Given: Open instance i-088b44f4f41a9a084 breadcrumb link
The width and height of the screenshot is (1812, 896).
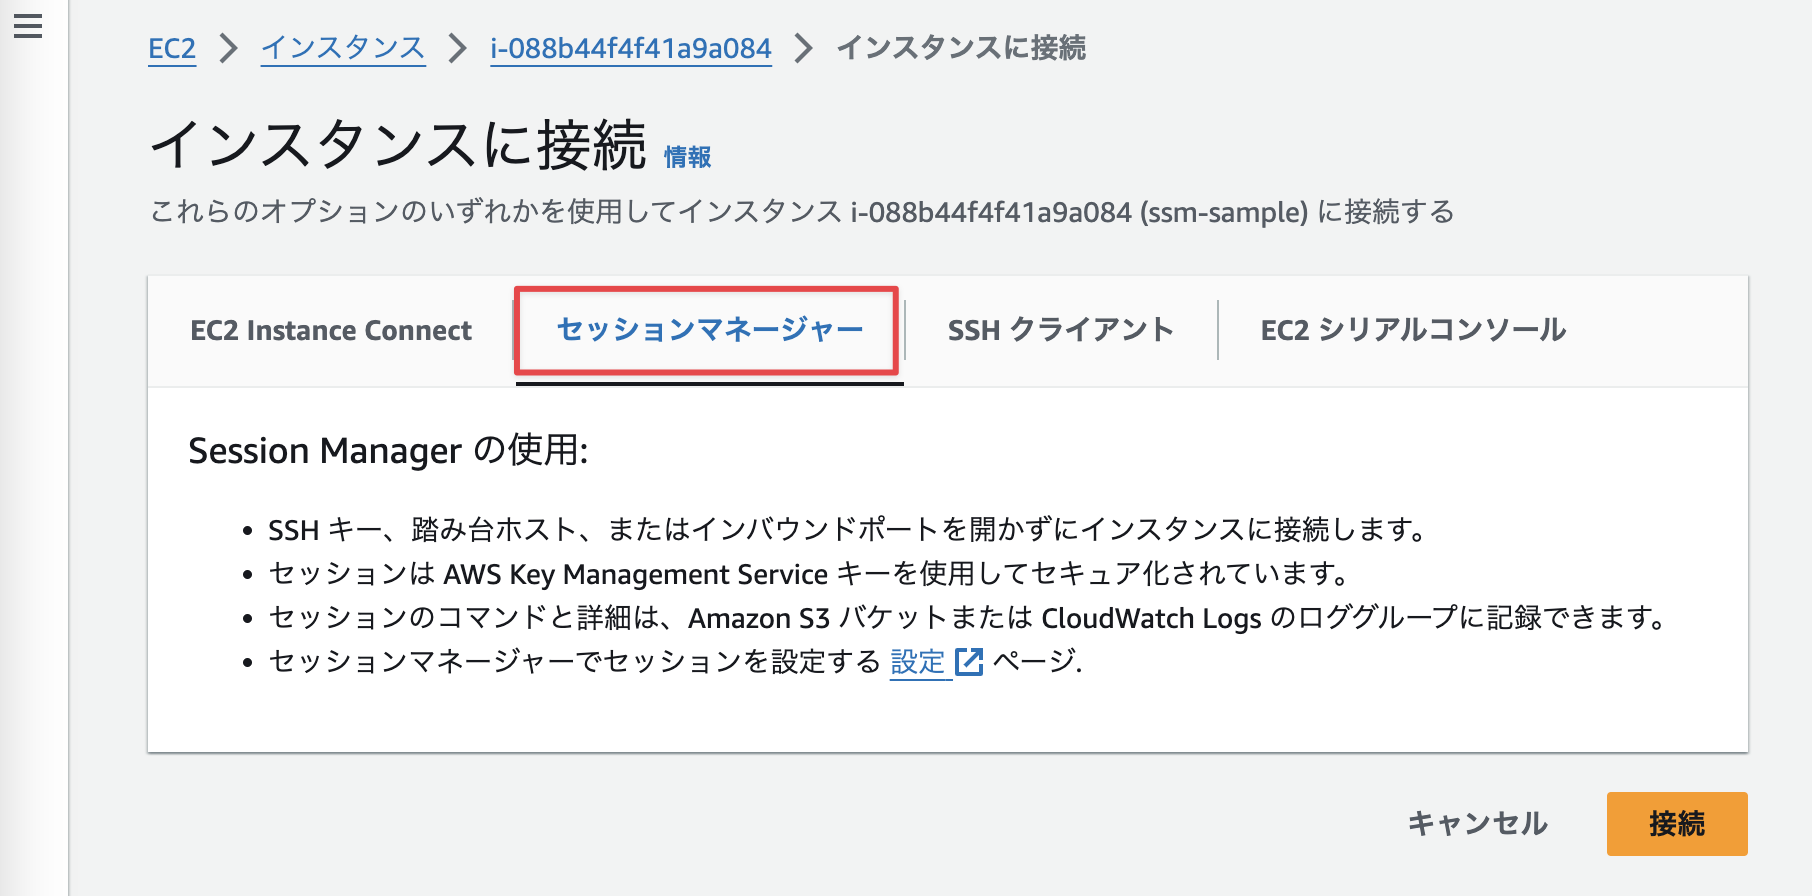Looking at the screenshot, I should click(631, 48).
